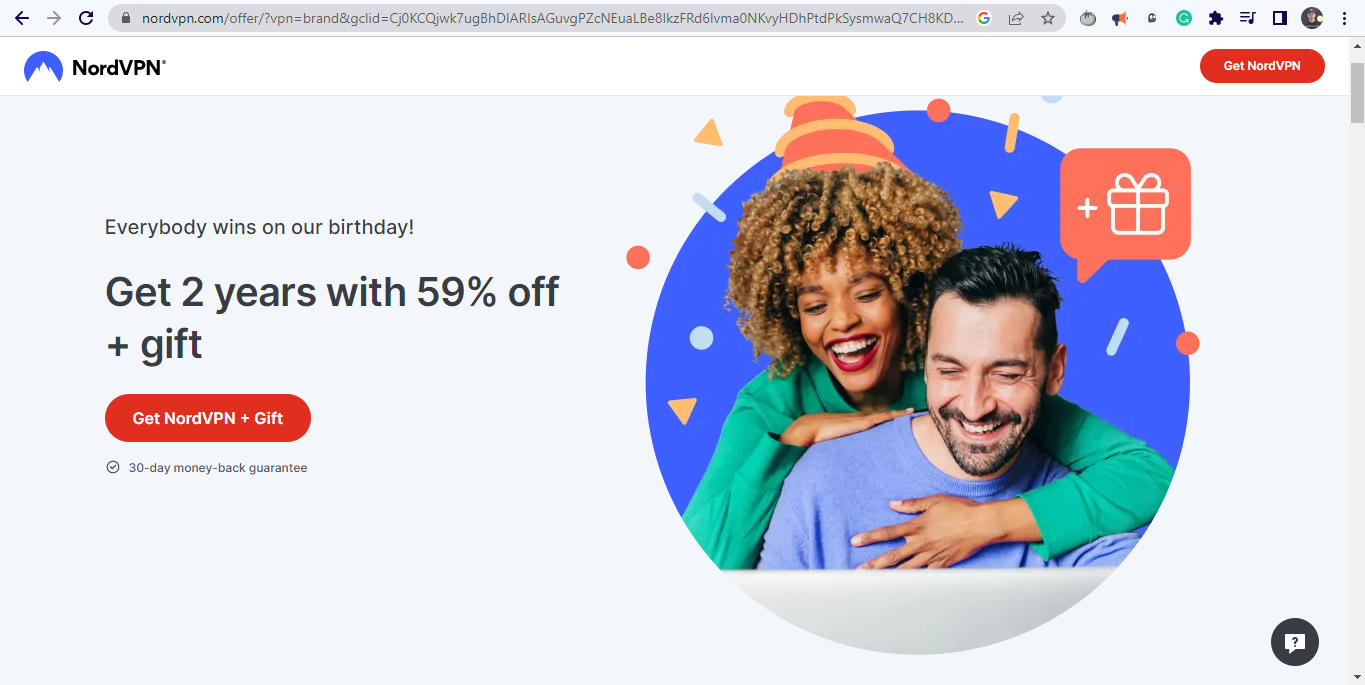Open the media control playlist icon
Image resolution: width=1365 pixels, height=685 pixels.
tap(1247, 18)
